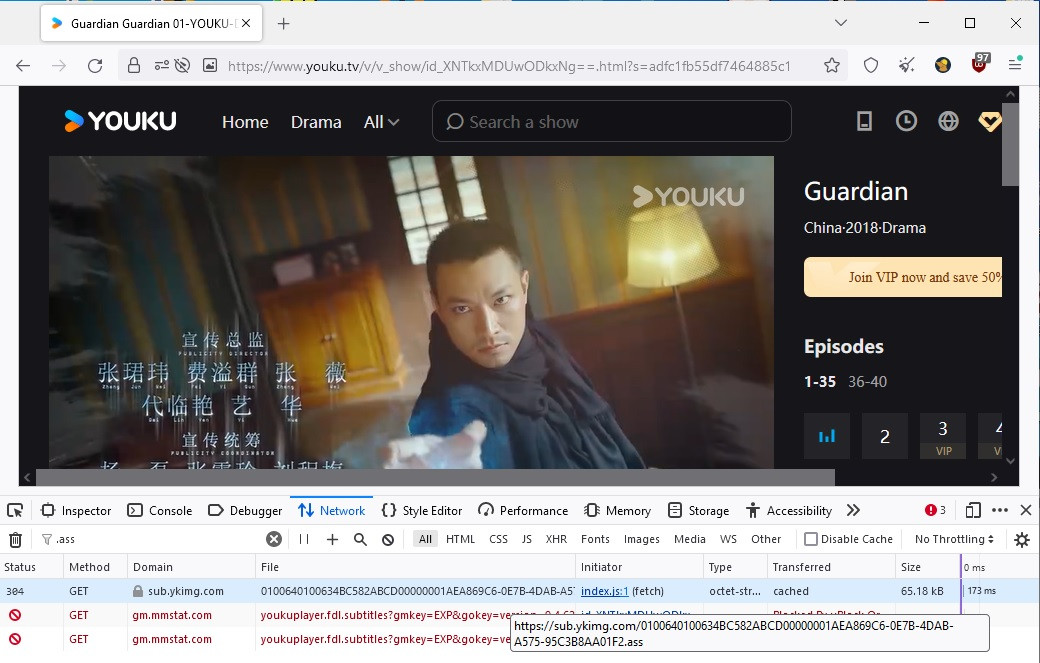Open request blocking icon
Viewport: 1040px width, 663px height.
pos(388,539)
